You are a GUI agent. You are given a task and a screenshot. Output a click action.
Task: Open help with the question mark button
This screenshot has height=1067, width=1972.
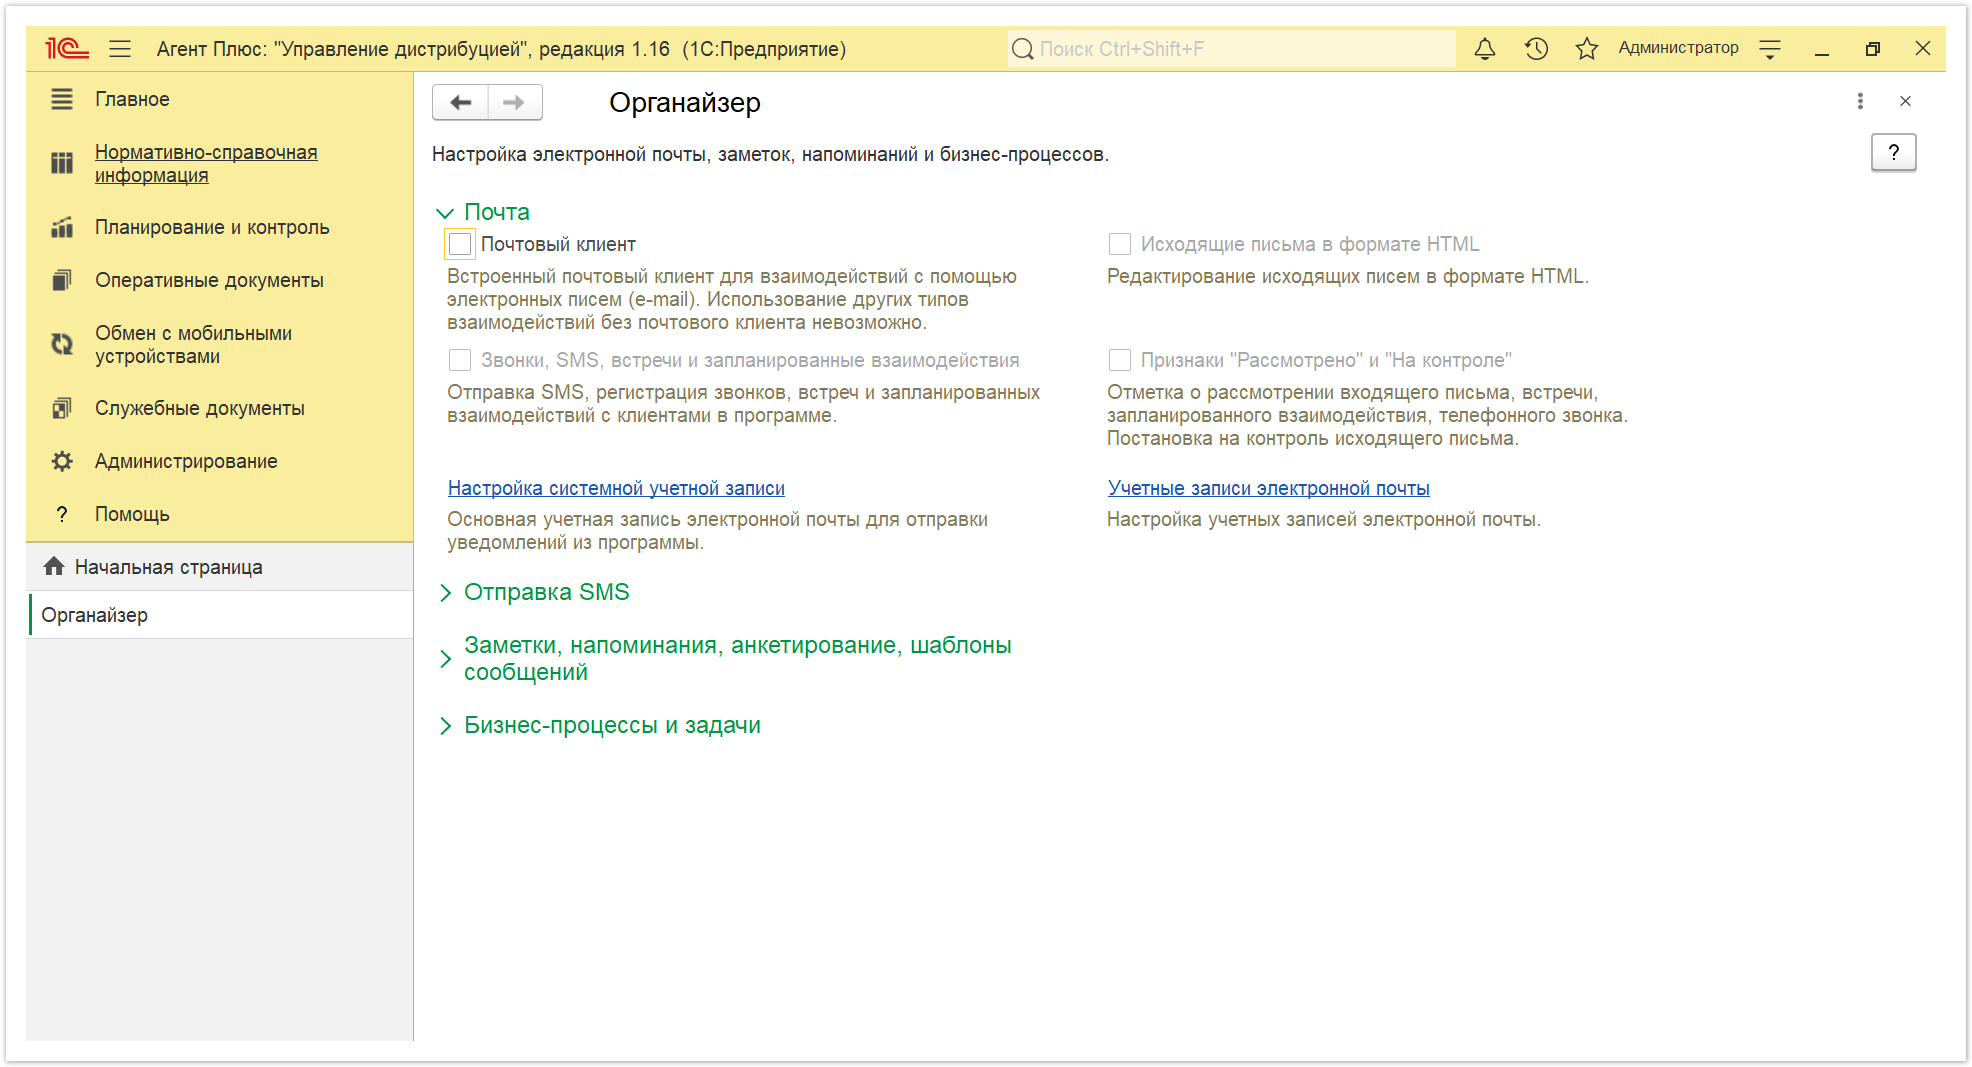point(1893,153)
